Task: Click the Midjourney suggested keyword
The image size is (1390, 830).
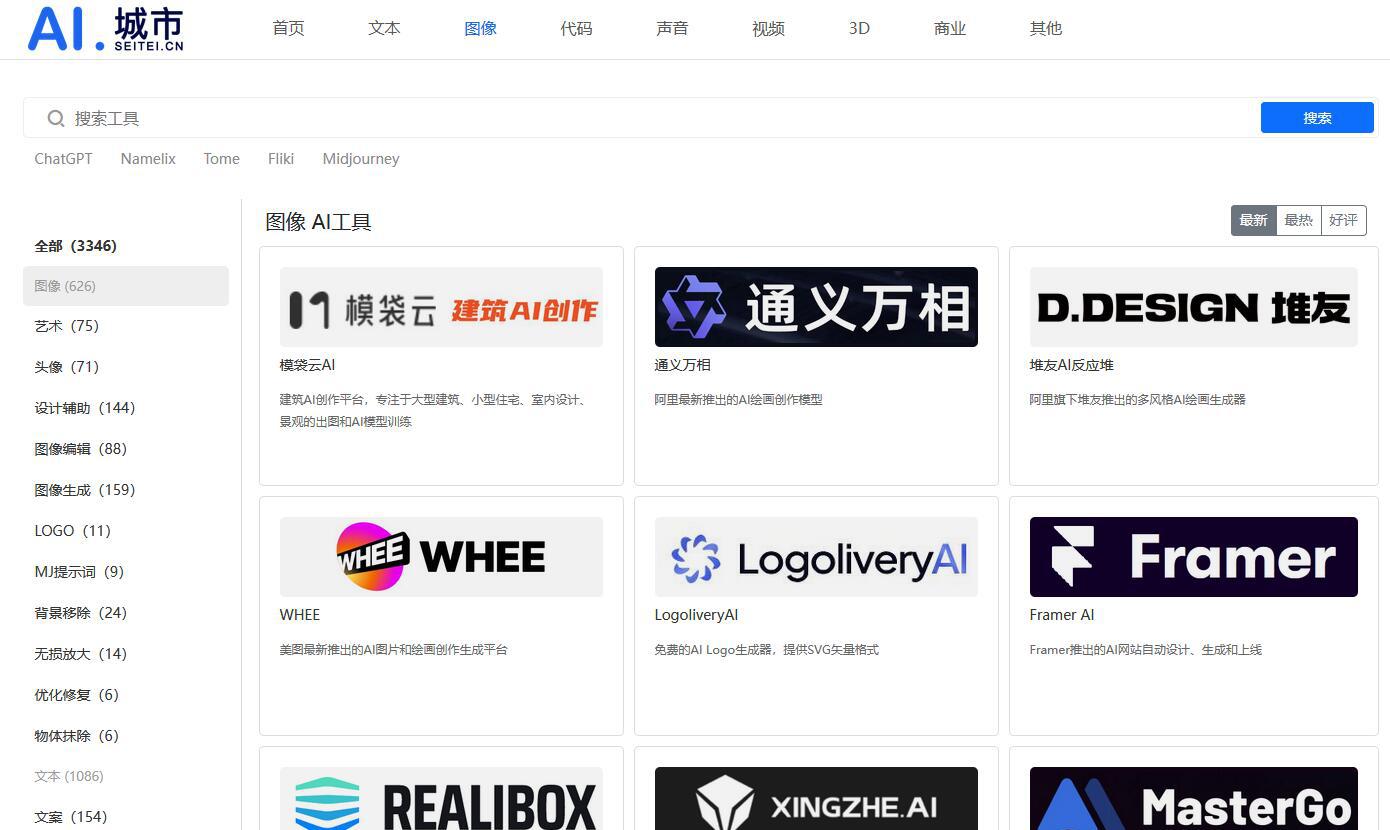Action: pyautogui.click(x=361, y=159)
